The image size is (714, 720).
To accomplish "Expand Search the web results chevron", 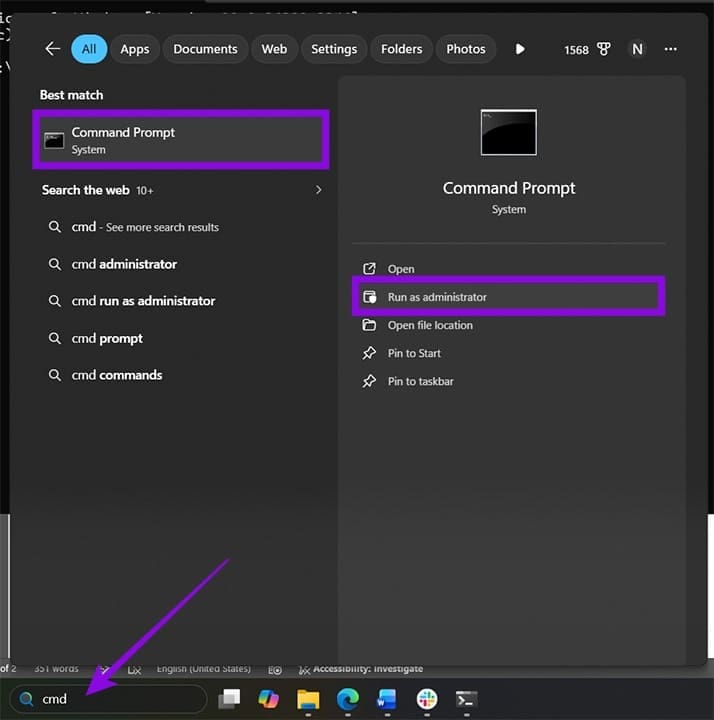I will click(318, 190).
